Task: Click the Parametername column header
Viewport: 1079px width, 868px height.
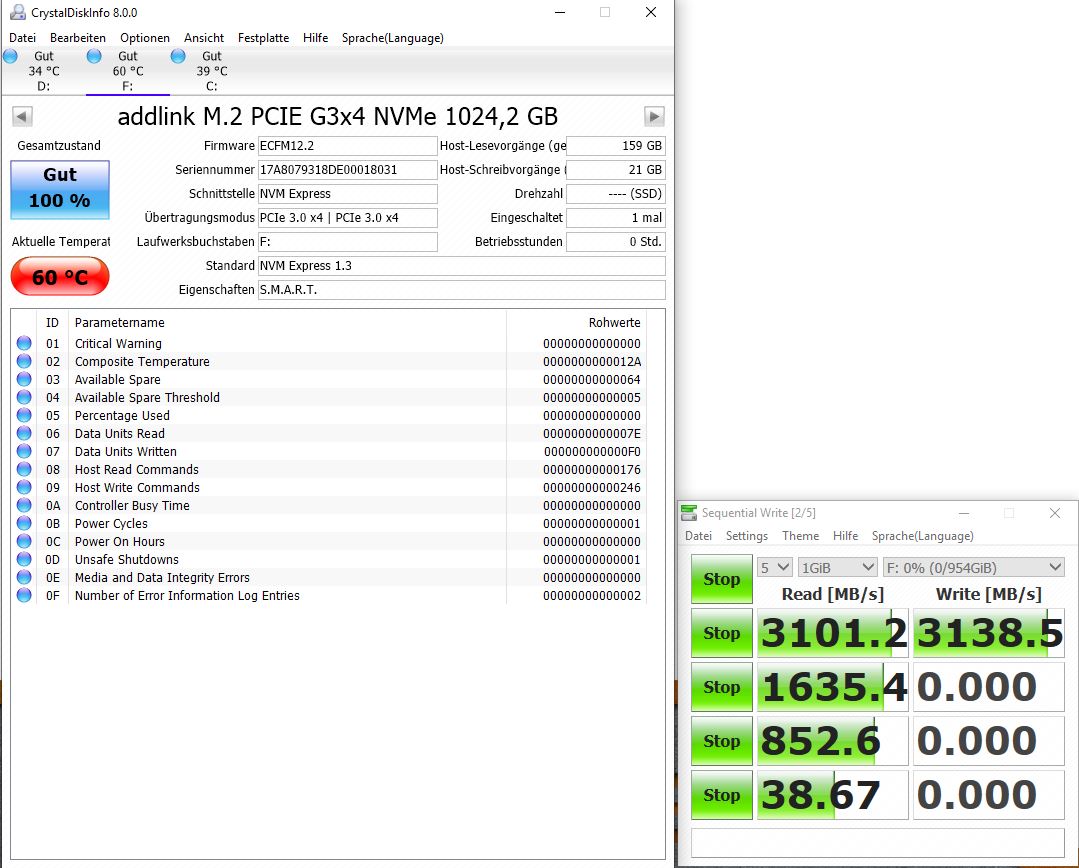Action: (287, 322)
